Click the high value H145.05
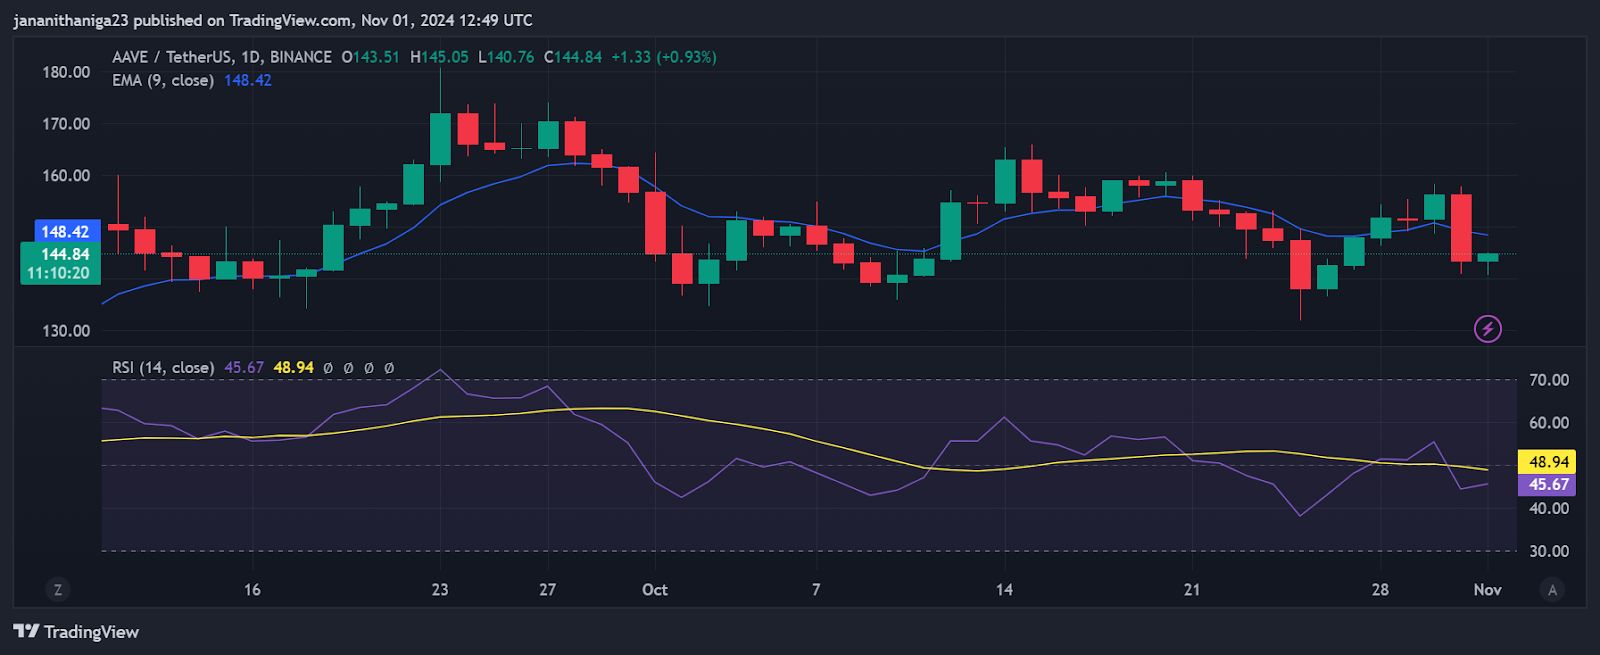Image resolution: width=1600 pixels, height=655 pixels. point(439,57)
